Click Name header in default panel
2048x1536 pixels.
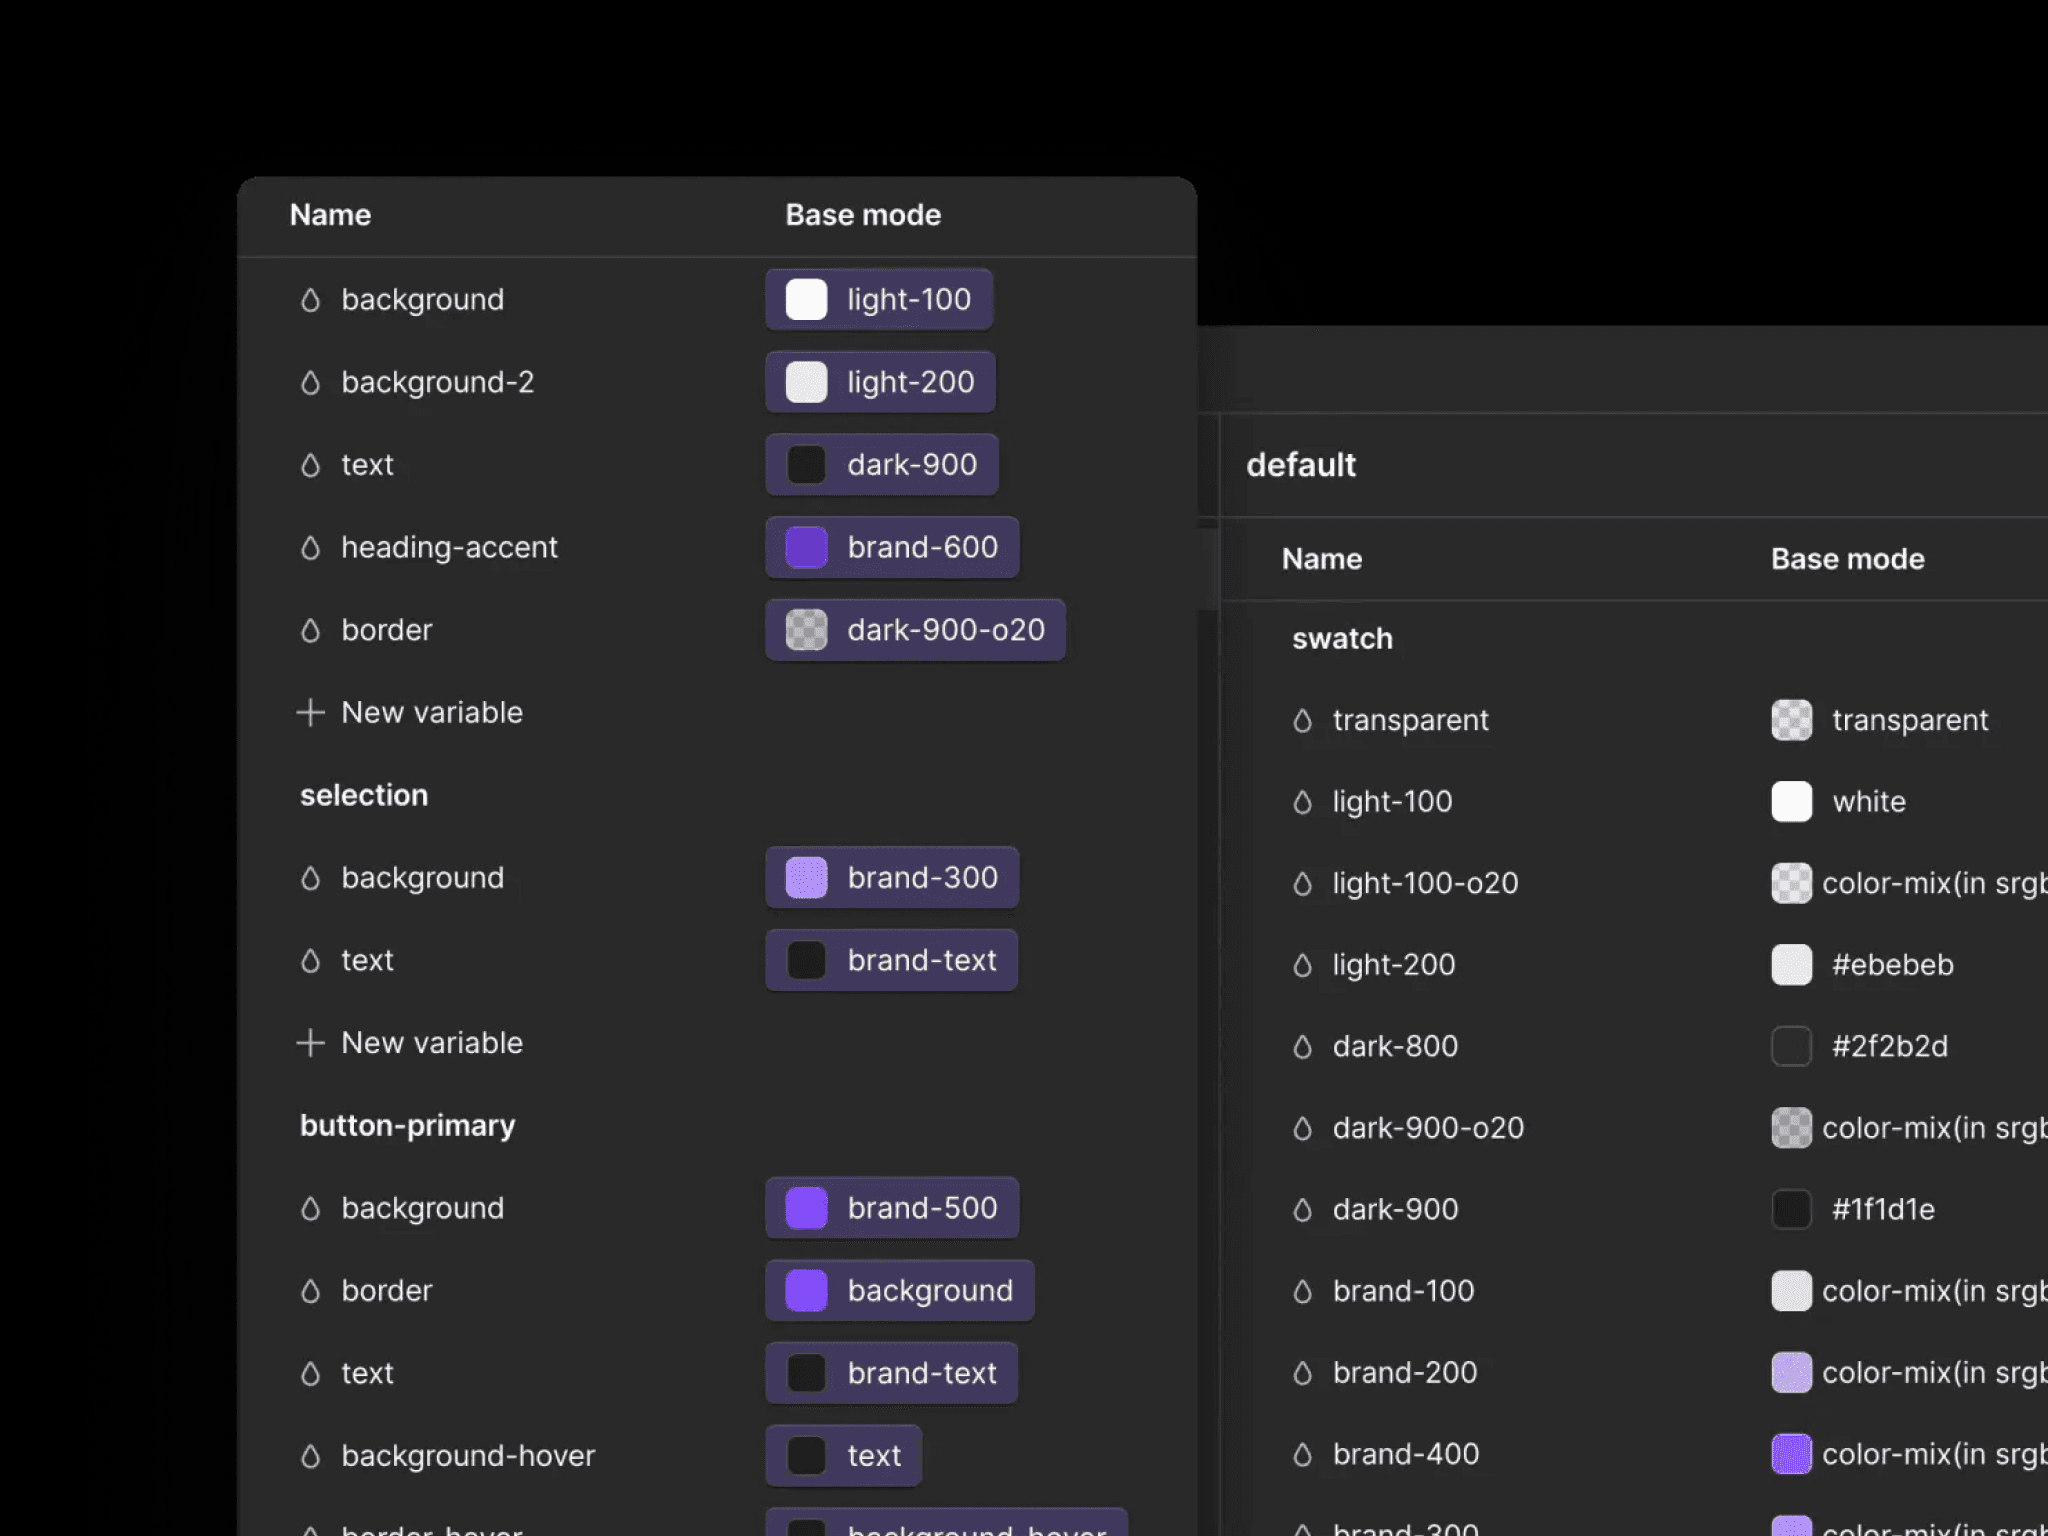pos(1322,559)
